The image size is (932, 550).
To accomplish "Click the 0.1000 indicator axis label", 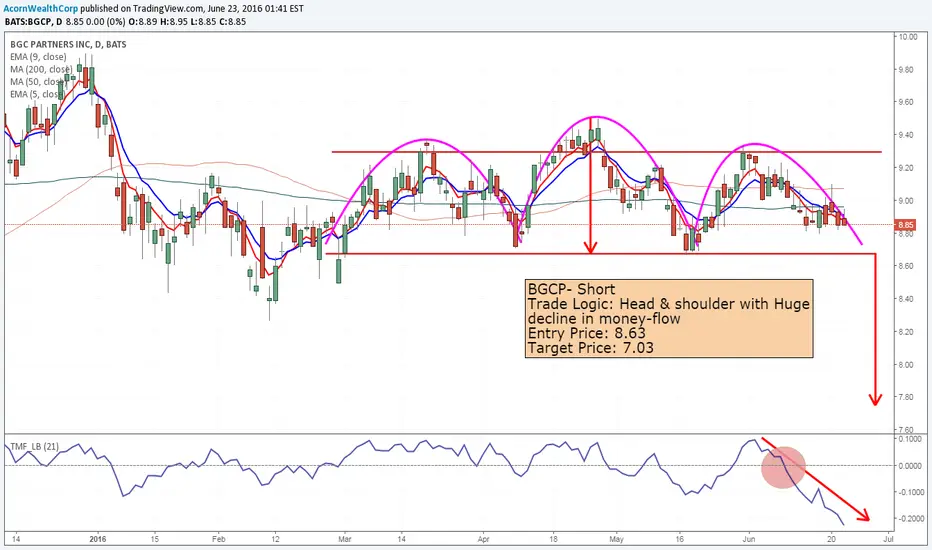I will [911, 439].
